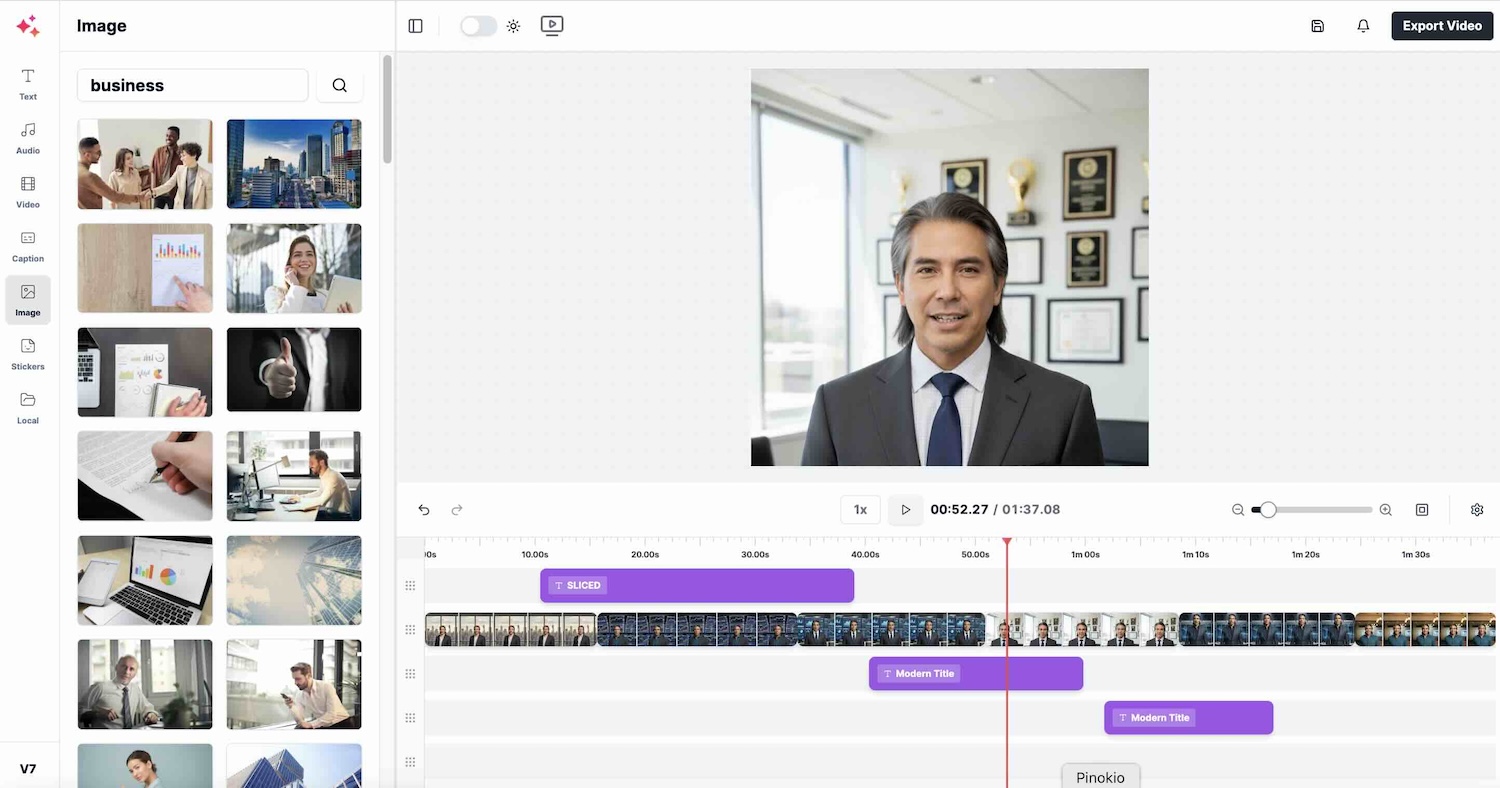The image size is (1500, 788).
Task: Enable the switch in the top toolbar
Action: 478,26
